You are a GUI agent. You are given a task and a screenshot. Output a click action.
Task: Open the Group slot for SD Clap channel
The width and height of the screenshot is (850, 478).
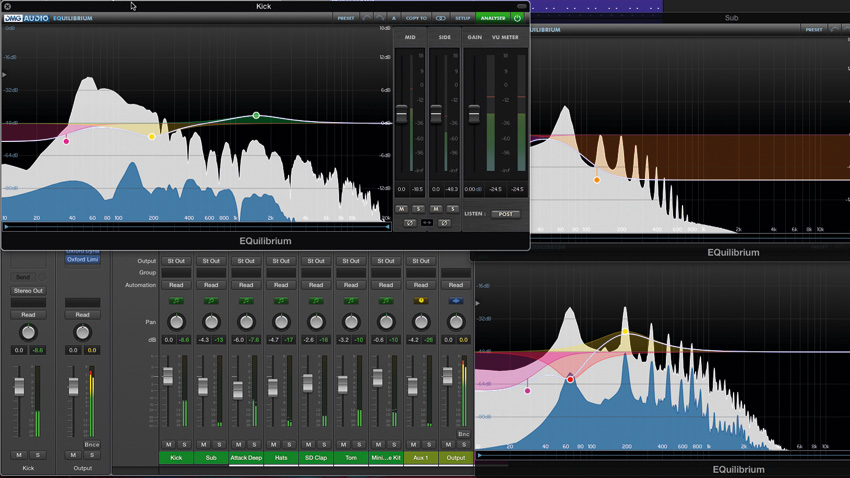(316, 273)
